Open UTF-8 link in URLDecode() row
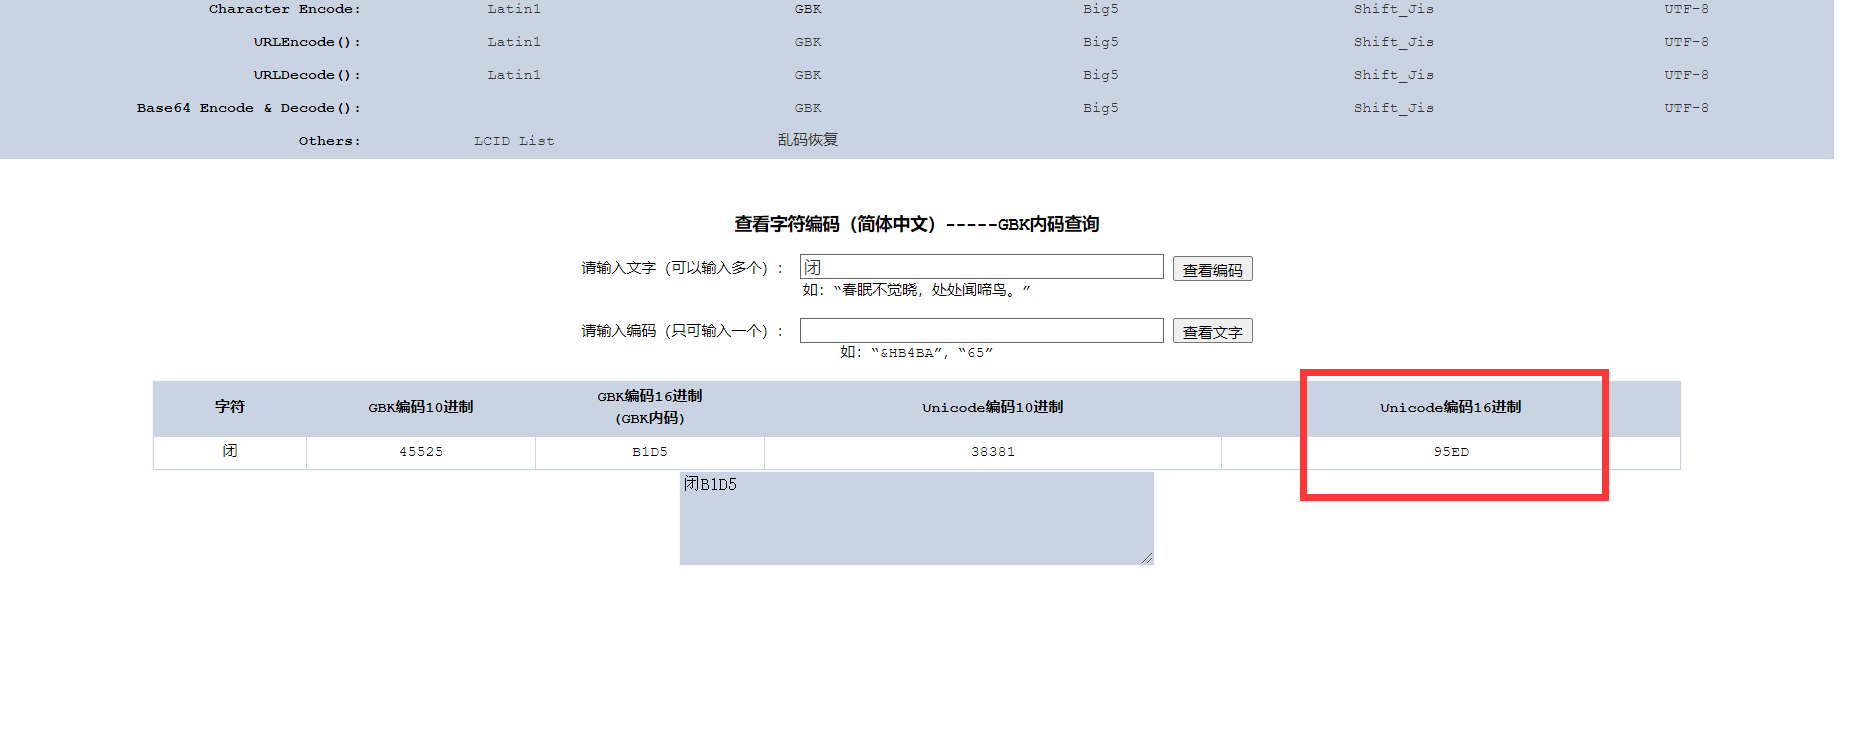 click(1686, 75)
